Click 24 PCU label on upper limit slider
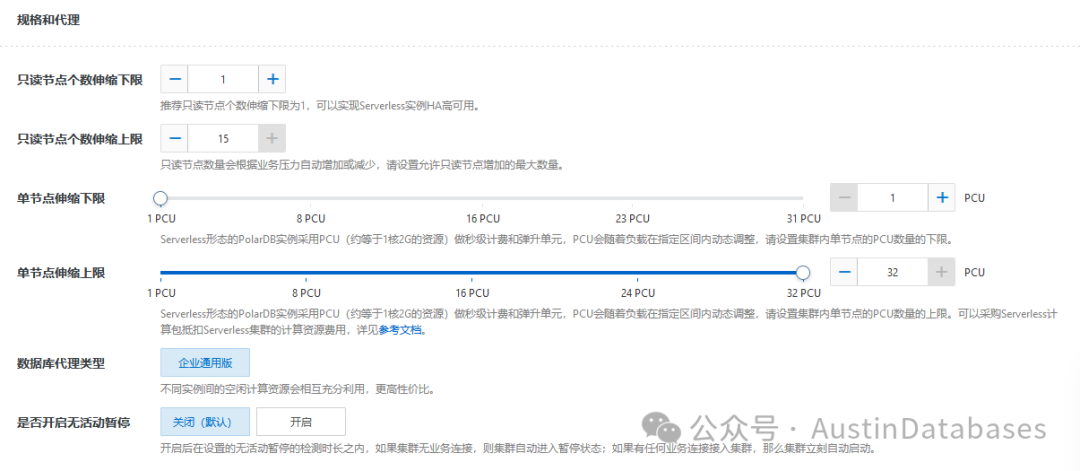 point(637,293)
